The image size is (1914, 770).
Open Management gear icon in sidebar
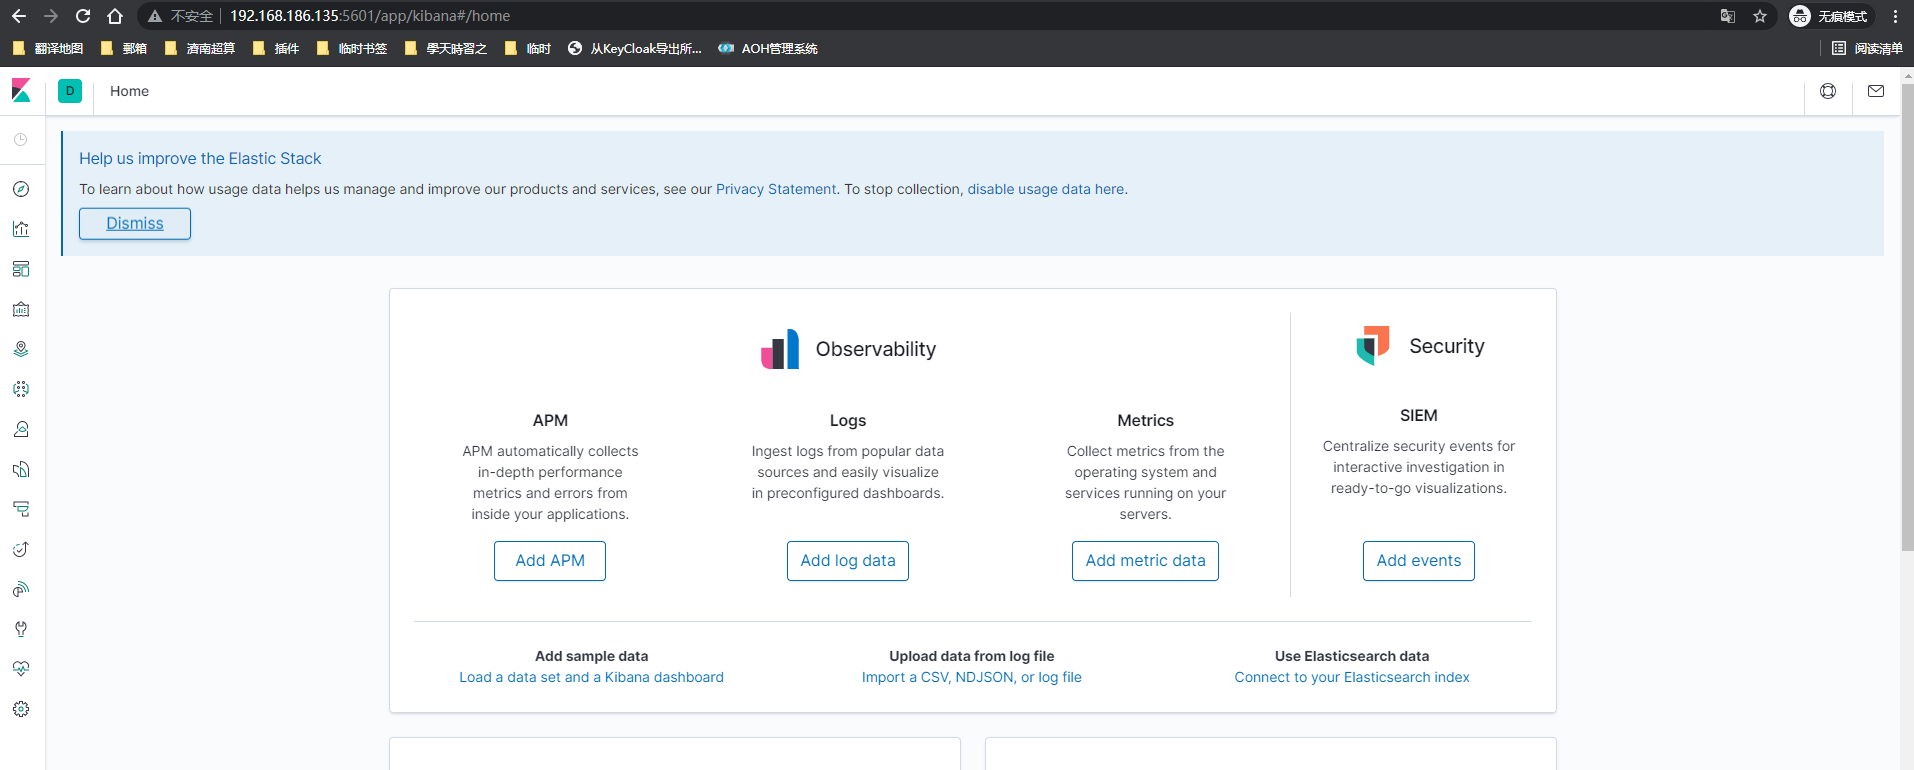tap(21, 709)
